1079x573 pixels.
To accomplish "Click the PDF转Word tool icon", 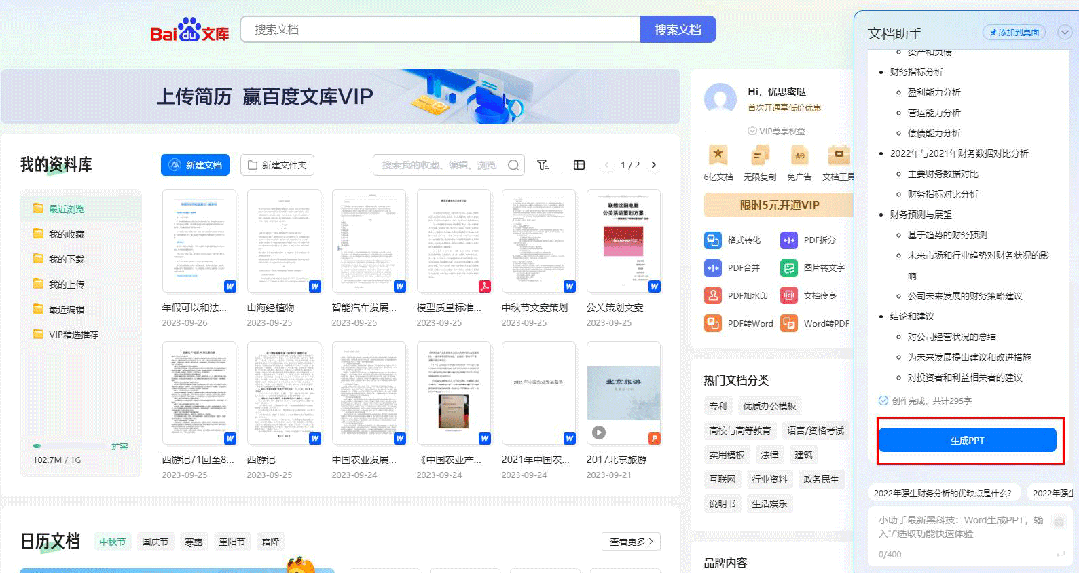I will coord(713,324).
